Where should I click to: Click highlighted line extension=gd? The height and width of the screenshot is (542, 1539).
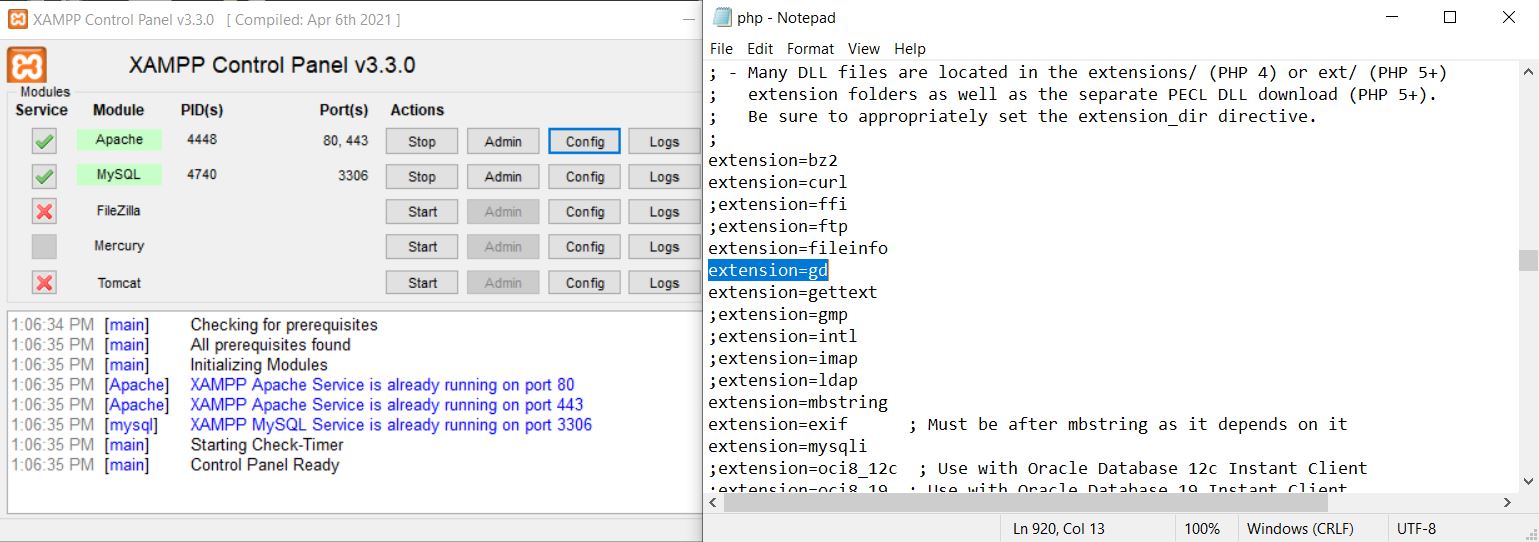[768, 270]
